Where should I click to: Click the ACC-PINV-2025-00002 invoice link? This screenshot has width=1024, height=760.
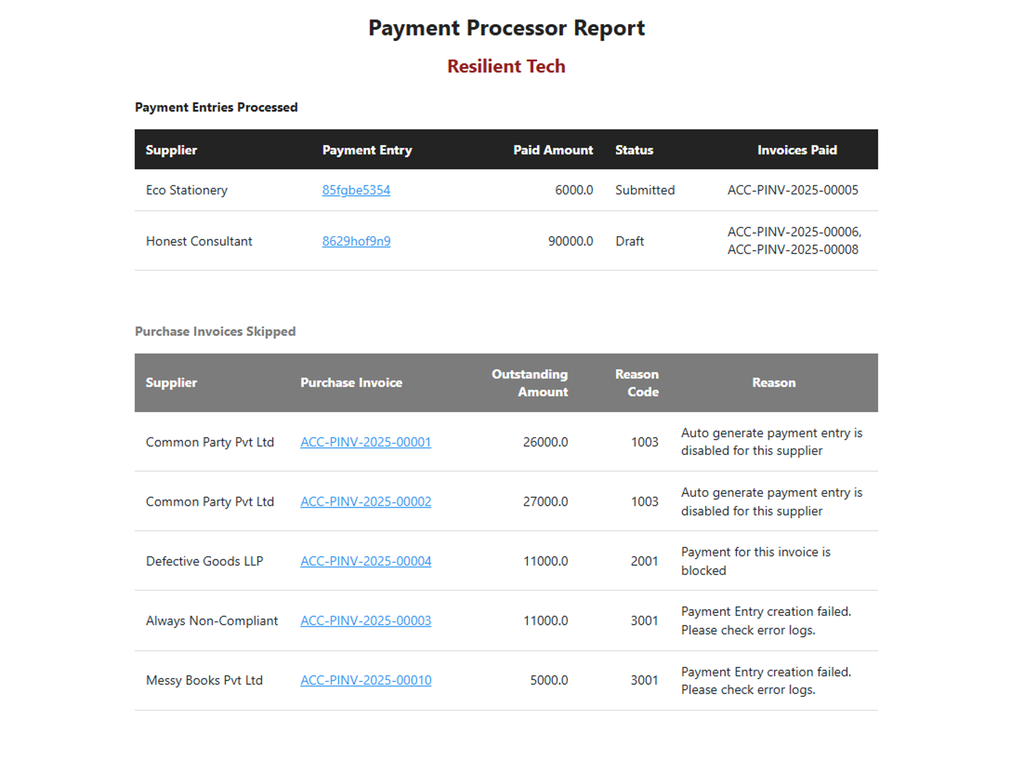(x=366, y=502)
